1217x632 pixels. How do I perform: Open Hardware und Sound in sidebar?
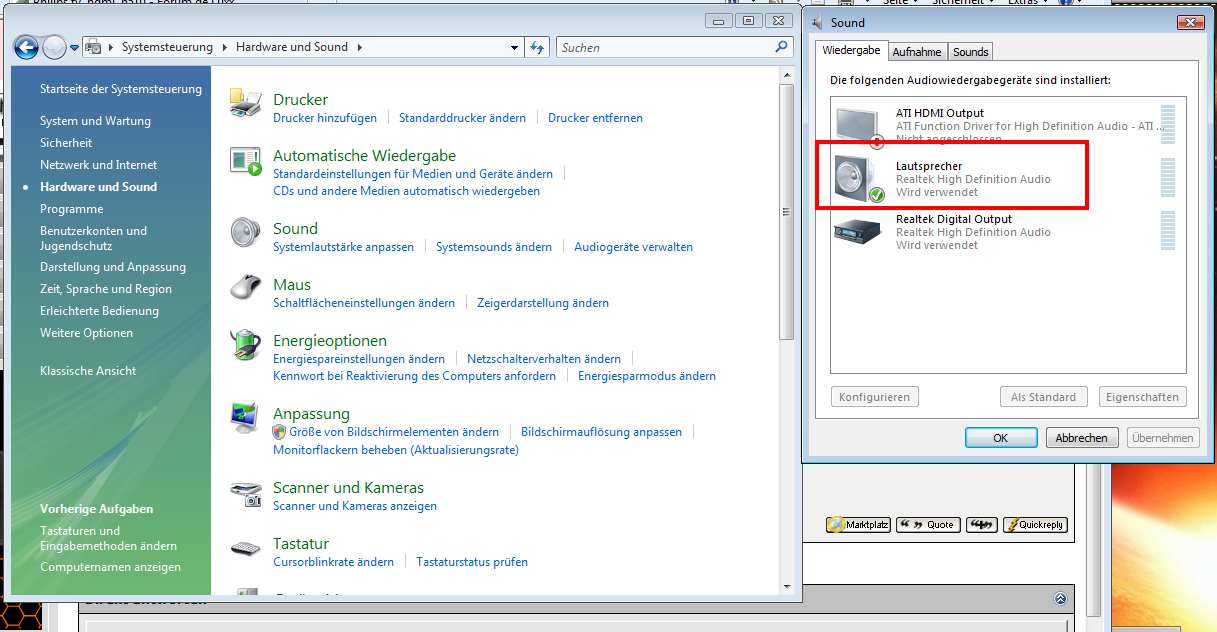tap(98, 187)
